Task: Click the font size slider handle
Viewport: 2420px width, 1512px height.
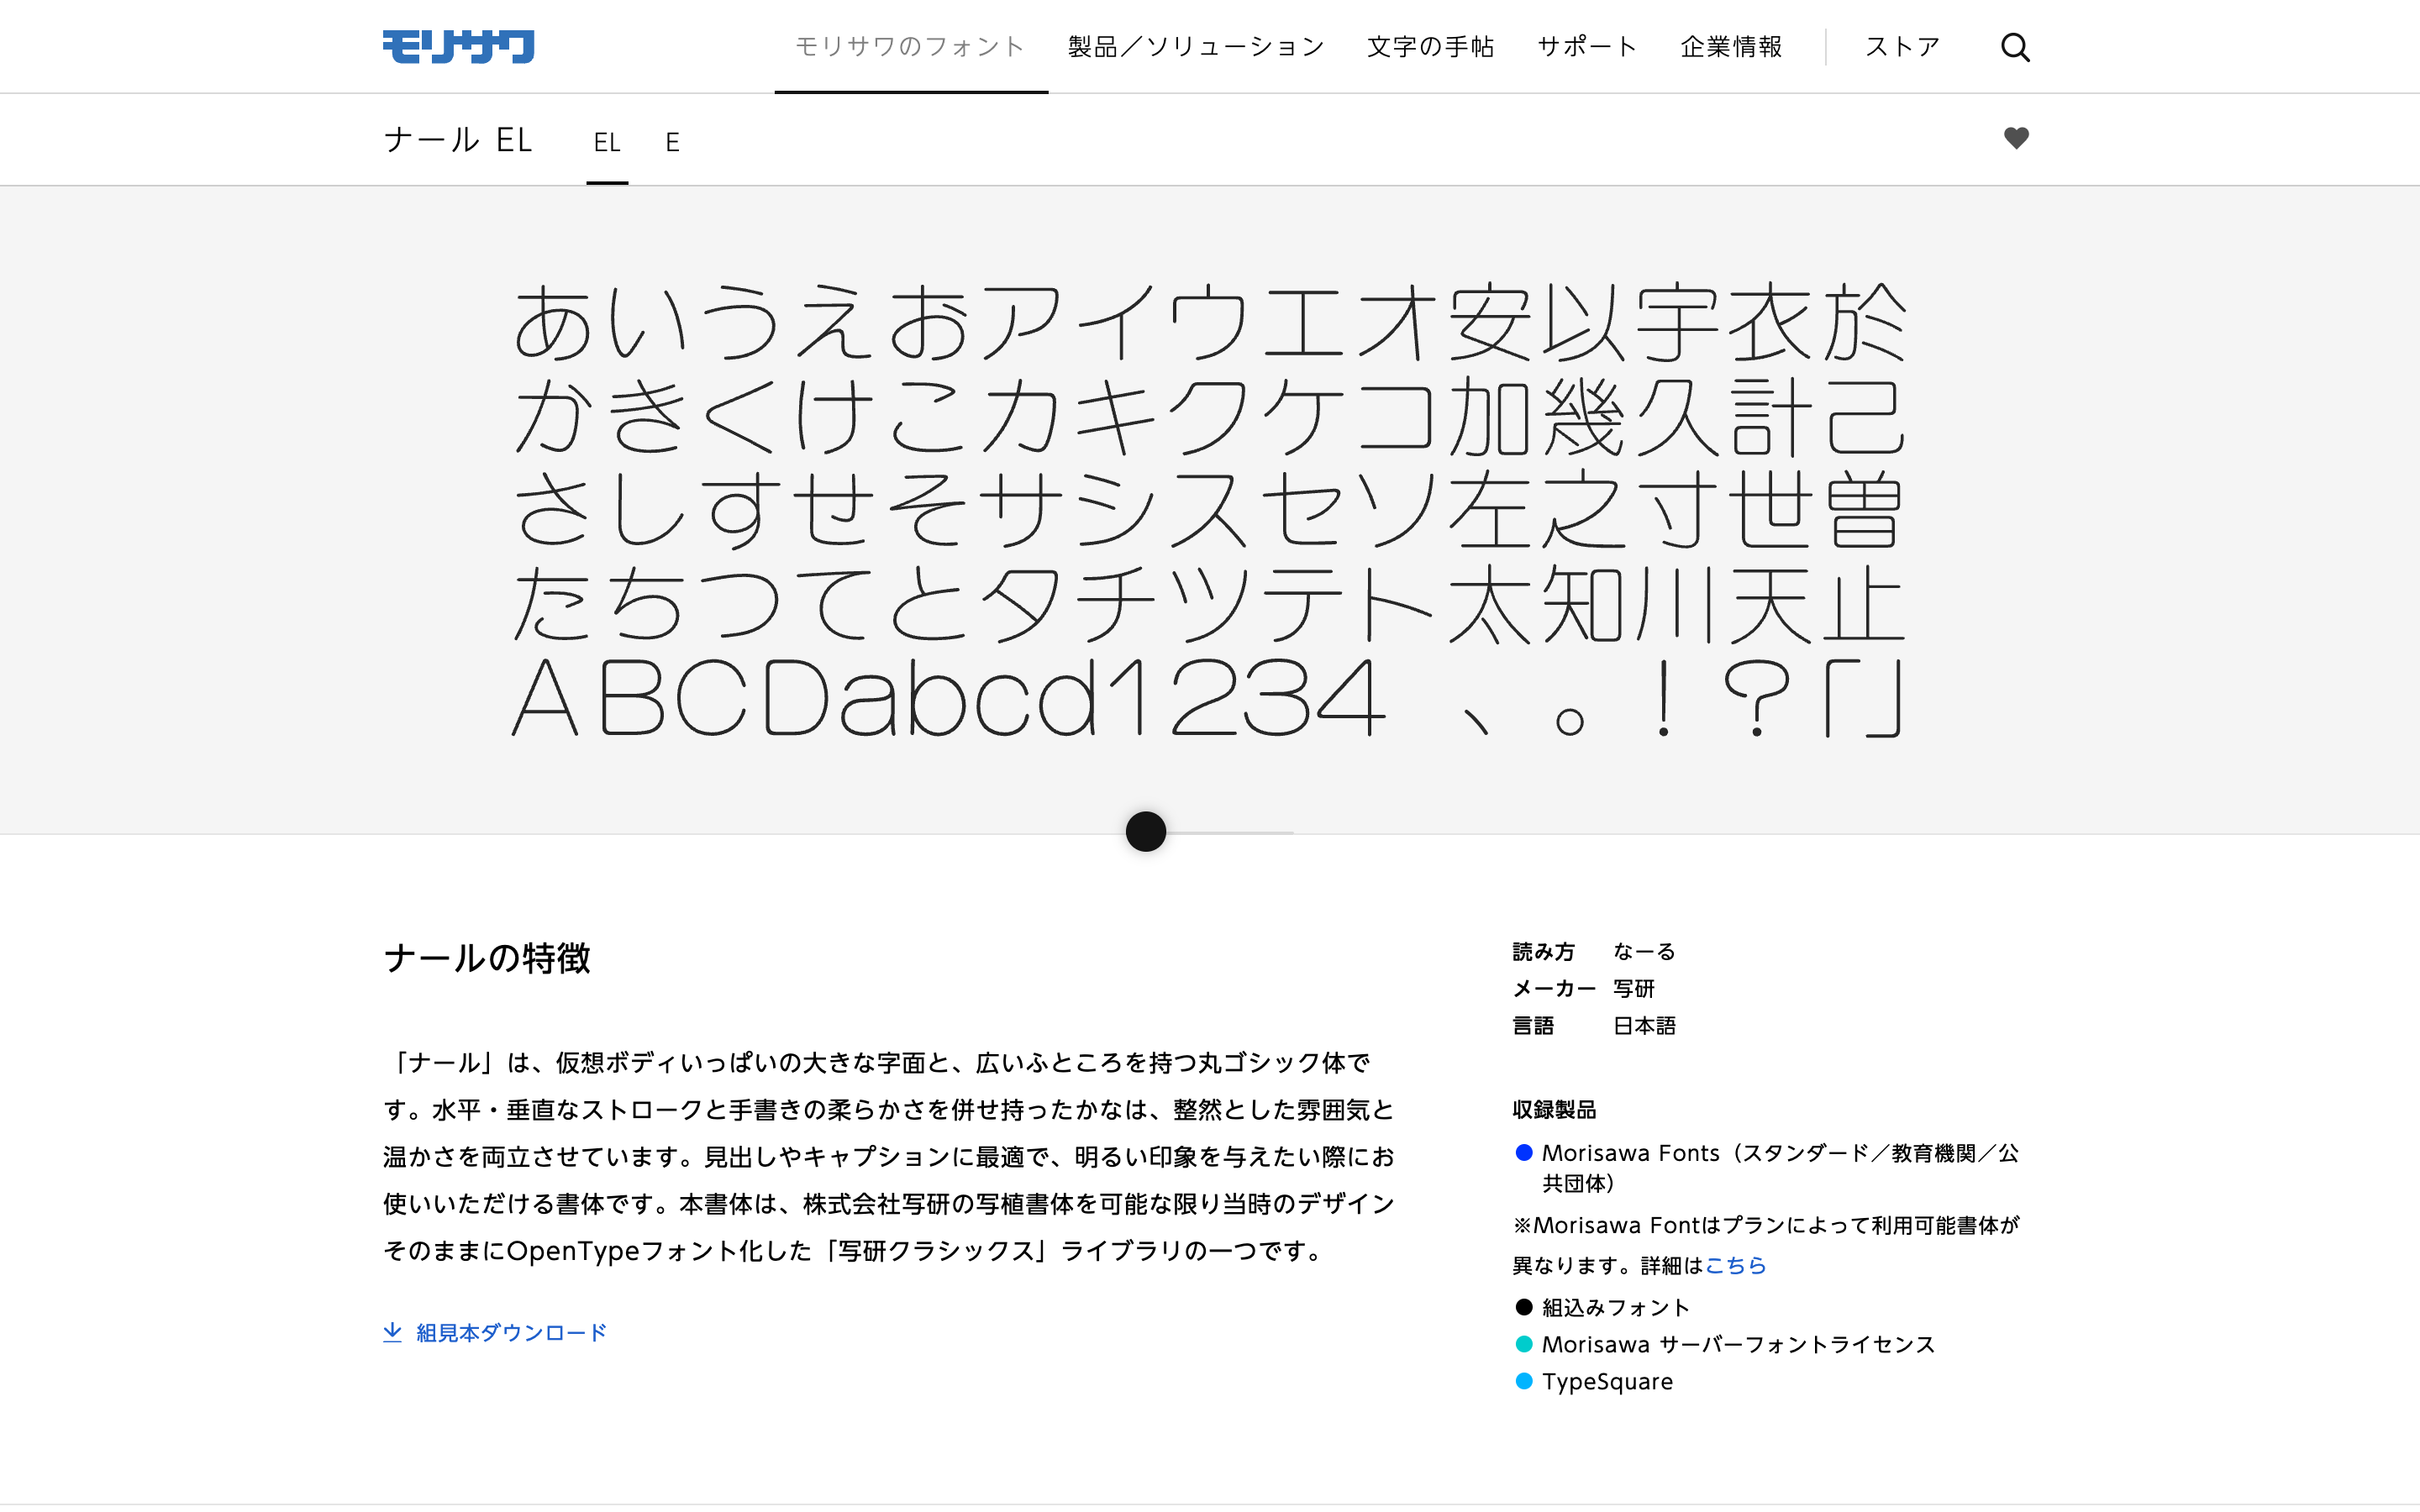Action: 1146,831
